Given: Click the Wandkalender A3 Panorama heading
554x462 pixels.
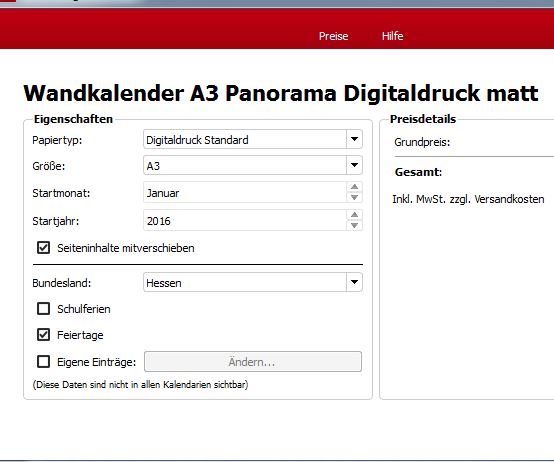Looking at the screenshot, I should [281, 93].
